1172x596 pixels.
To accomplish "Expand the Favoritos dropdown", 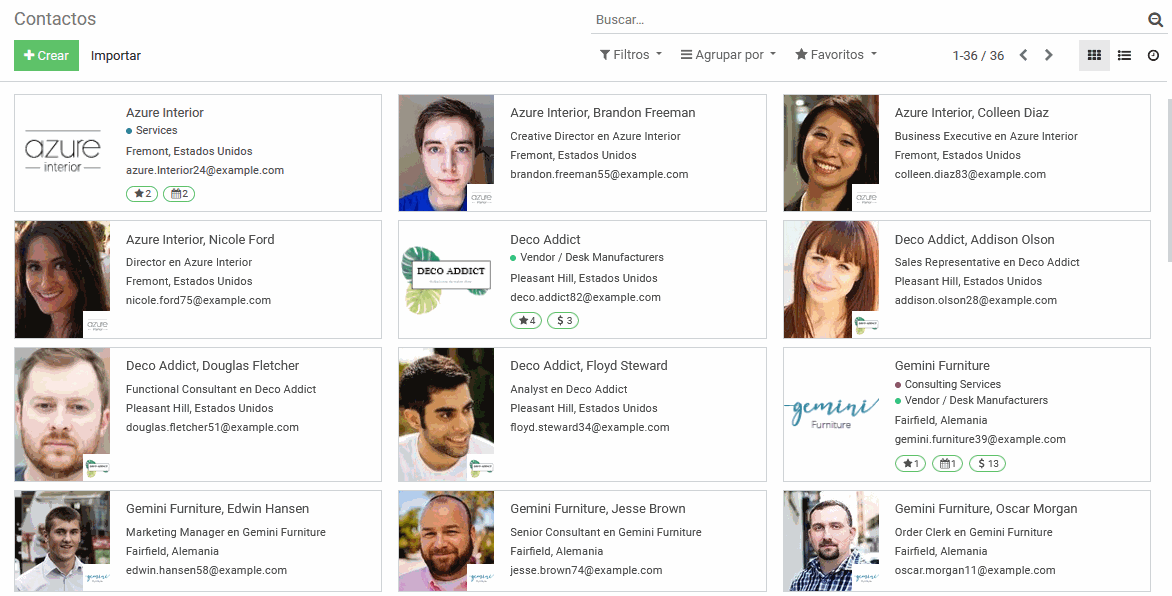I will [836, 55].
